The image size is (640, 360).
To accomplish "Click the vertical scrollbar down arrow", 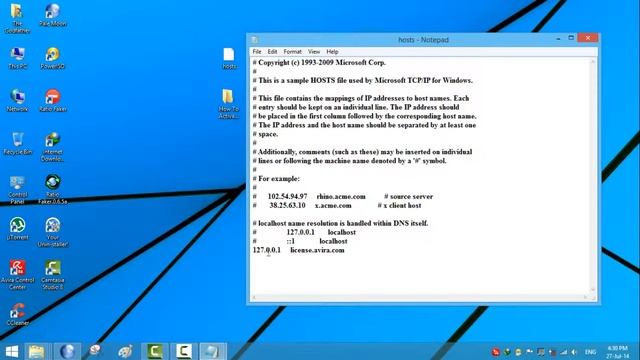I will click(x=593, y=290).
